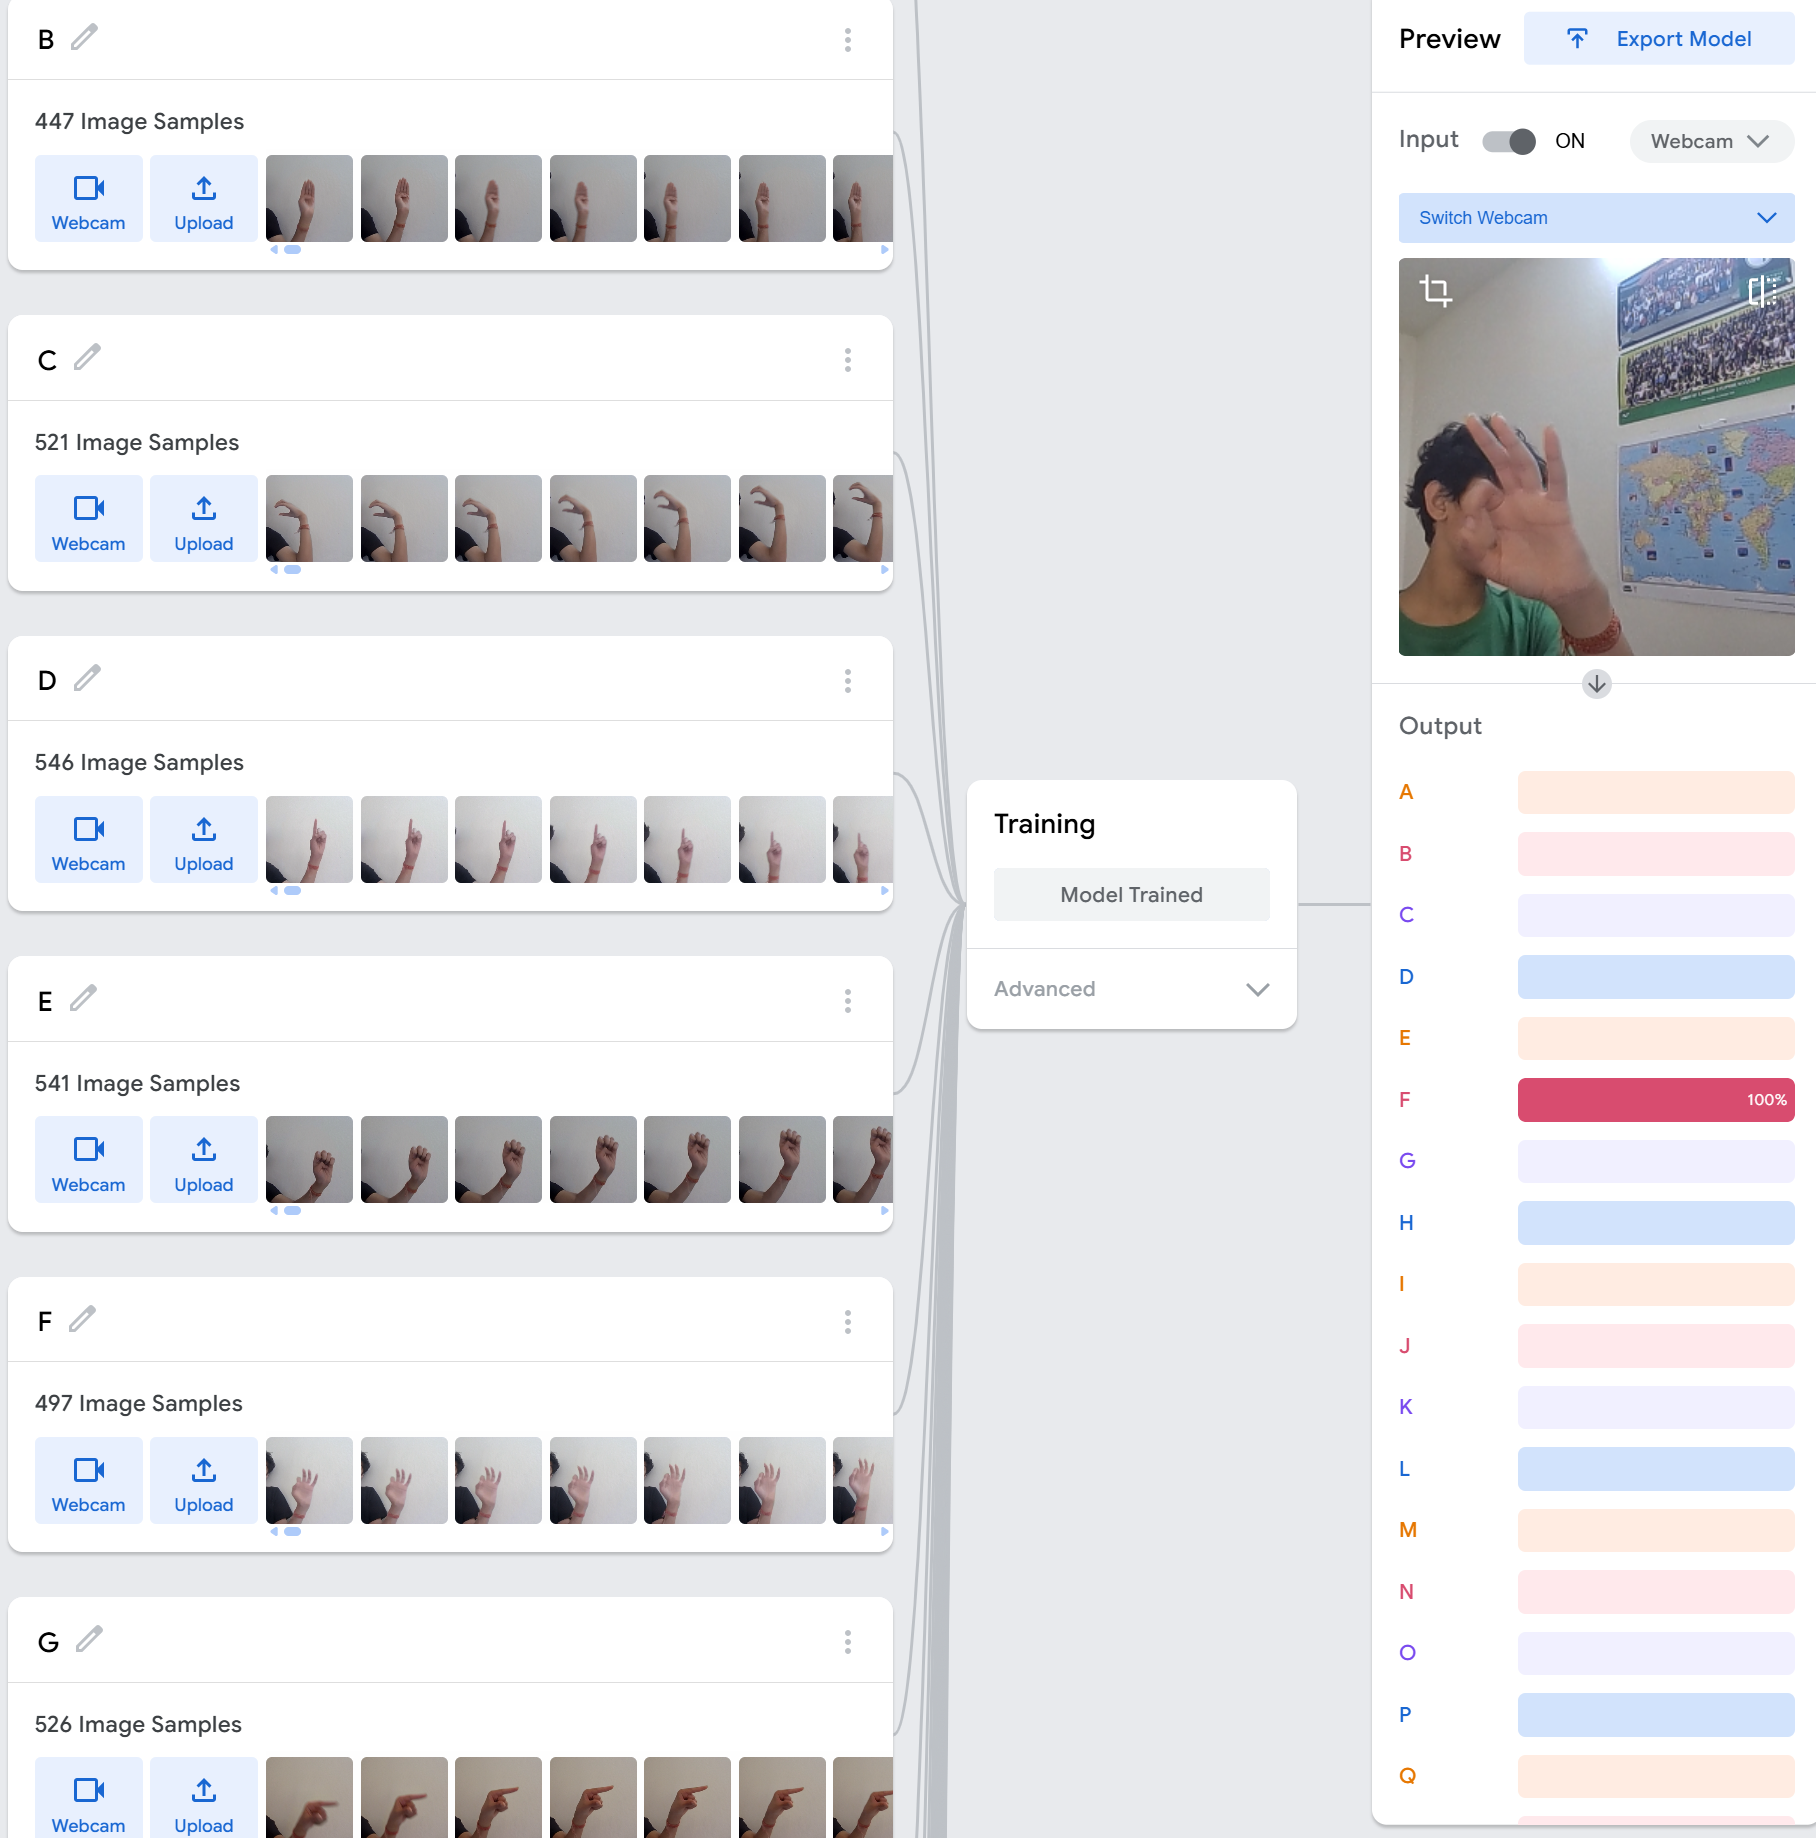Viewport: 1816px width, 1838px height.
Task: Open class B options three-dot menu
Action: tap(848, 40)
